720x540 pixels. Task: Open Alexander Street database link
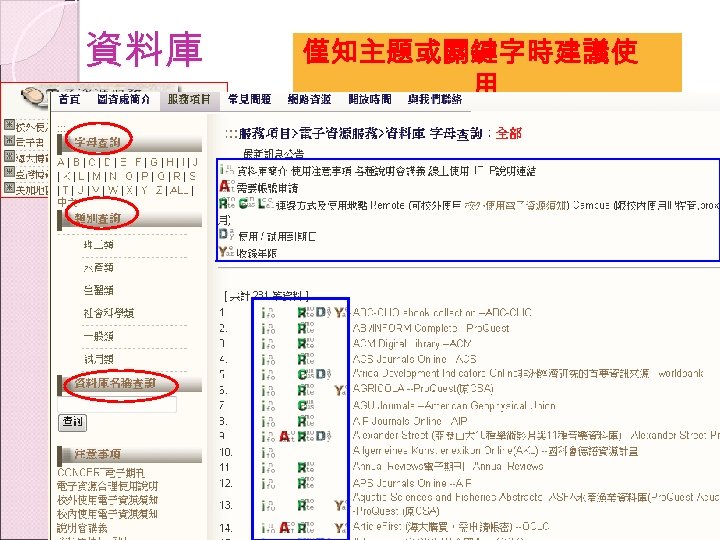(536, 435)
